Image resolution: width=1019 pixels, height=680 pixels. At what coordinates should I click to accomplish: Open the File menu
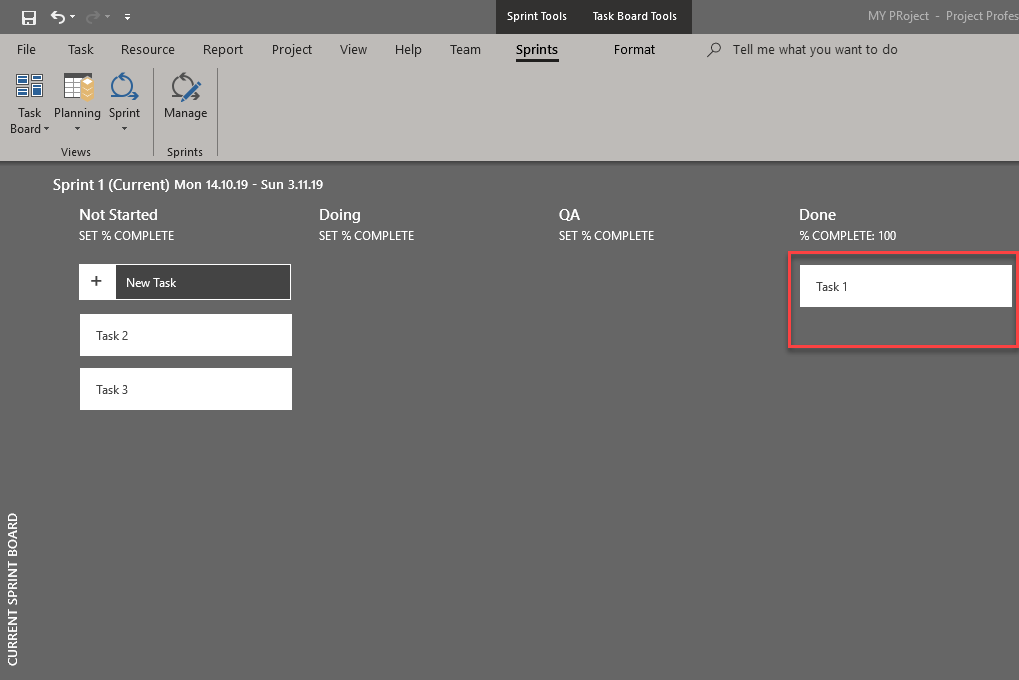coord(26,50)
